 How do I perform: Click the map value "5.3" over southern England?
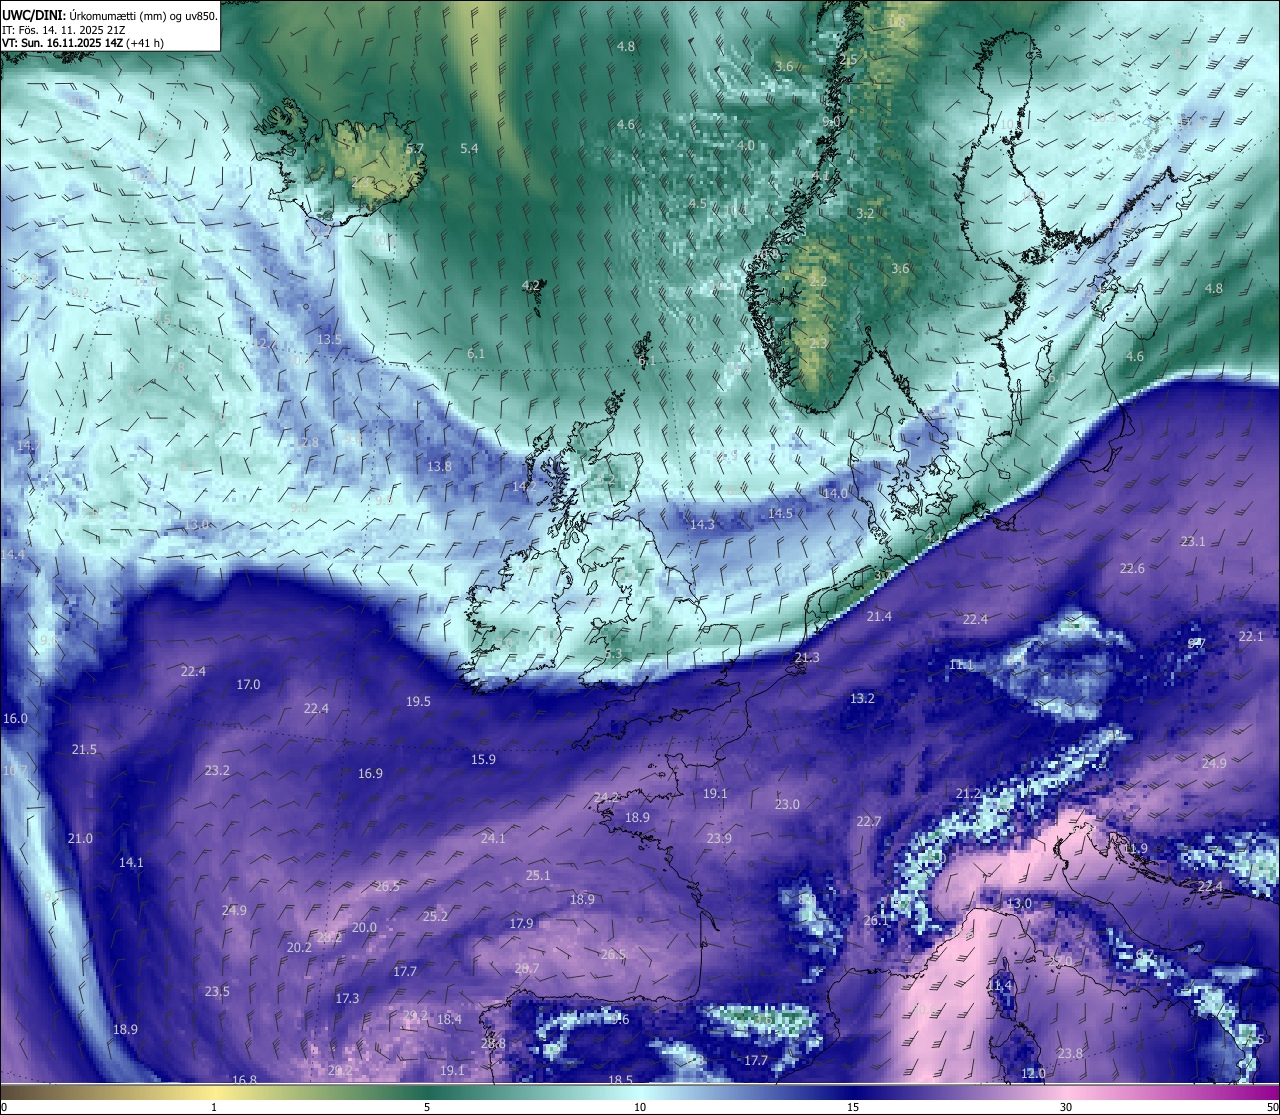point(613,653)
